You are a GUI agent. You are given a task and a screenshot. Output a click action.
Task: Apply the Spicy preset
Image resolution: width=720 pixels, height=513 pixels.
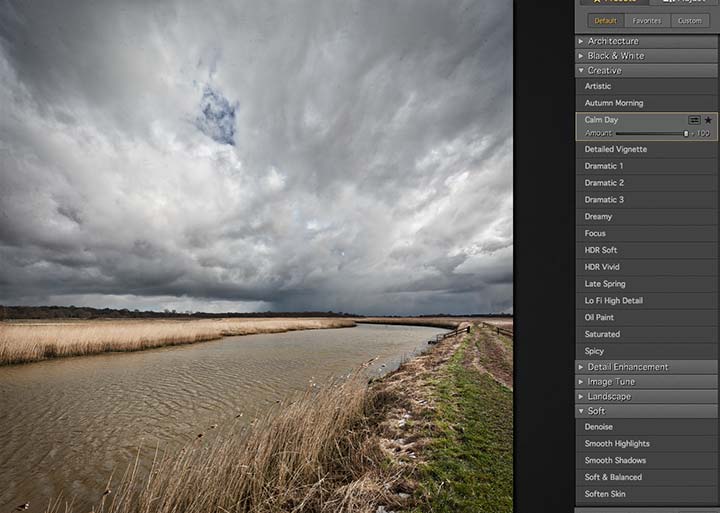(646, 351)
